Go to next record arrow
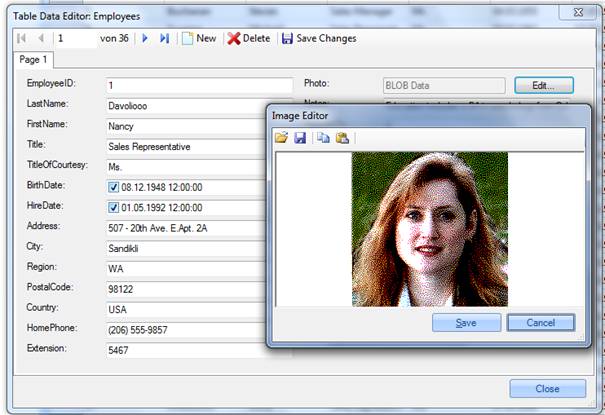605x415 pixels. tap(145, 38)
